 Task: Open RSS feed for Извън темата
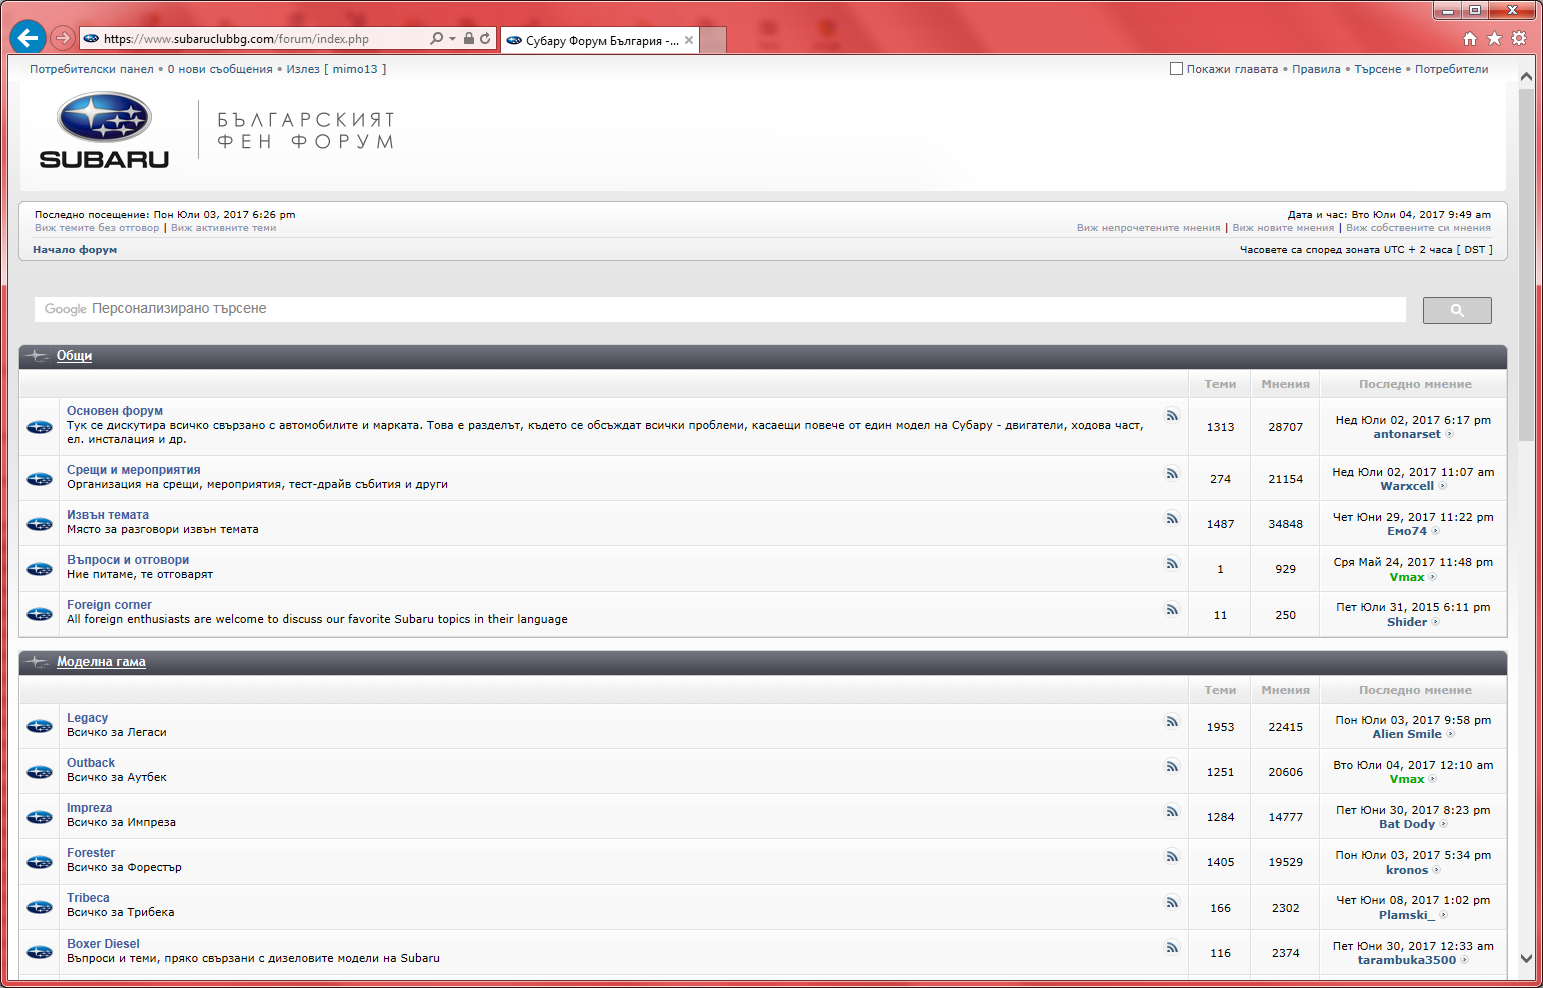(x=1172, y=518)
